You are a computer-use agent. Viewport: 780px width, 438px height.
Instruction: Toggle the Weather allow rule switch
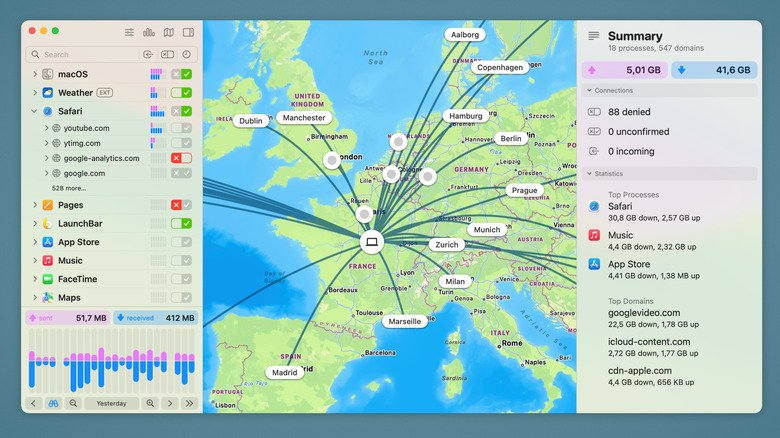pyautogui.click(x=181, y=93)
